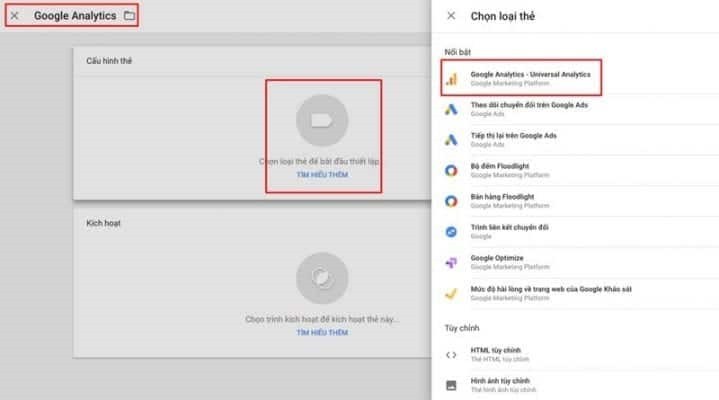
Task: Open TÌM HIỂU THÊM link under Kích hoạt
Action: point(322,333)
